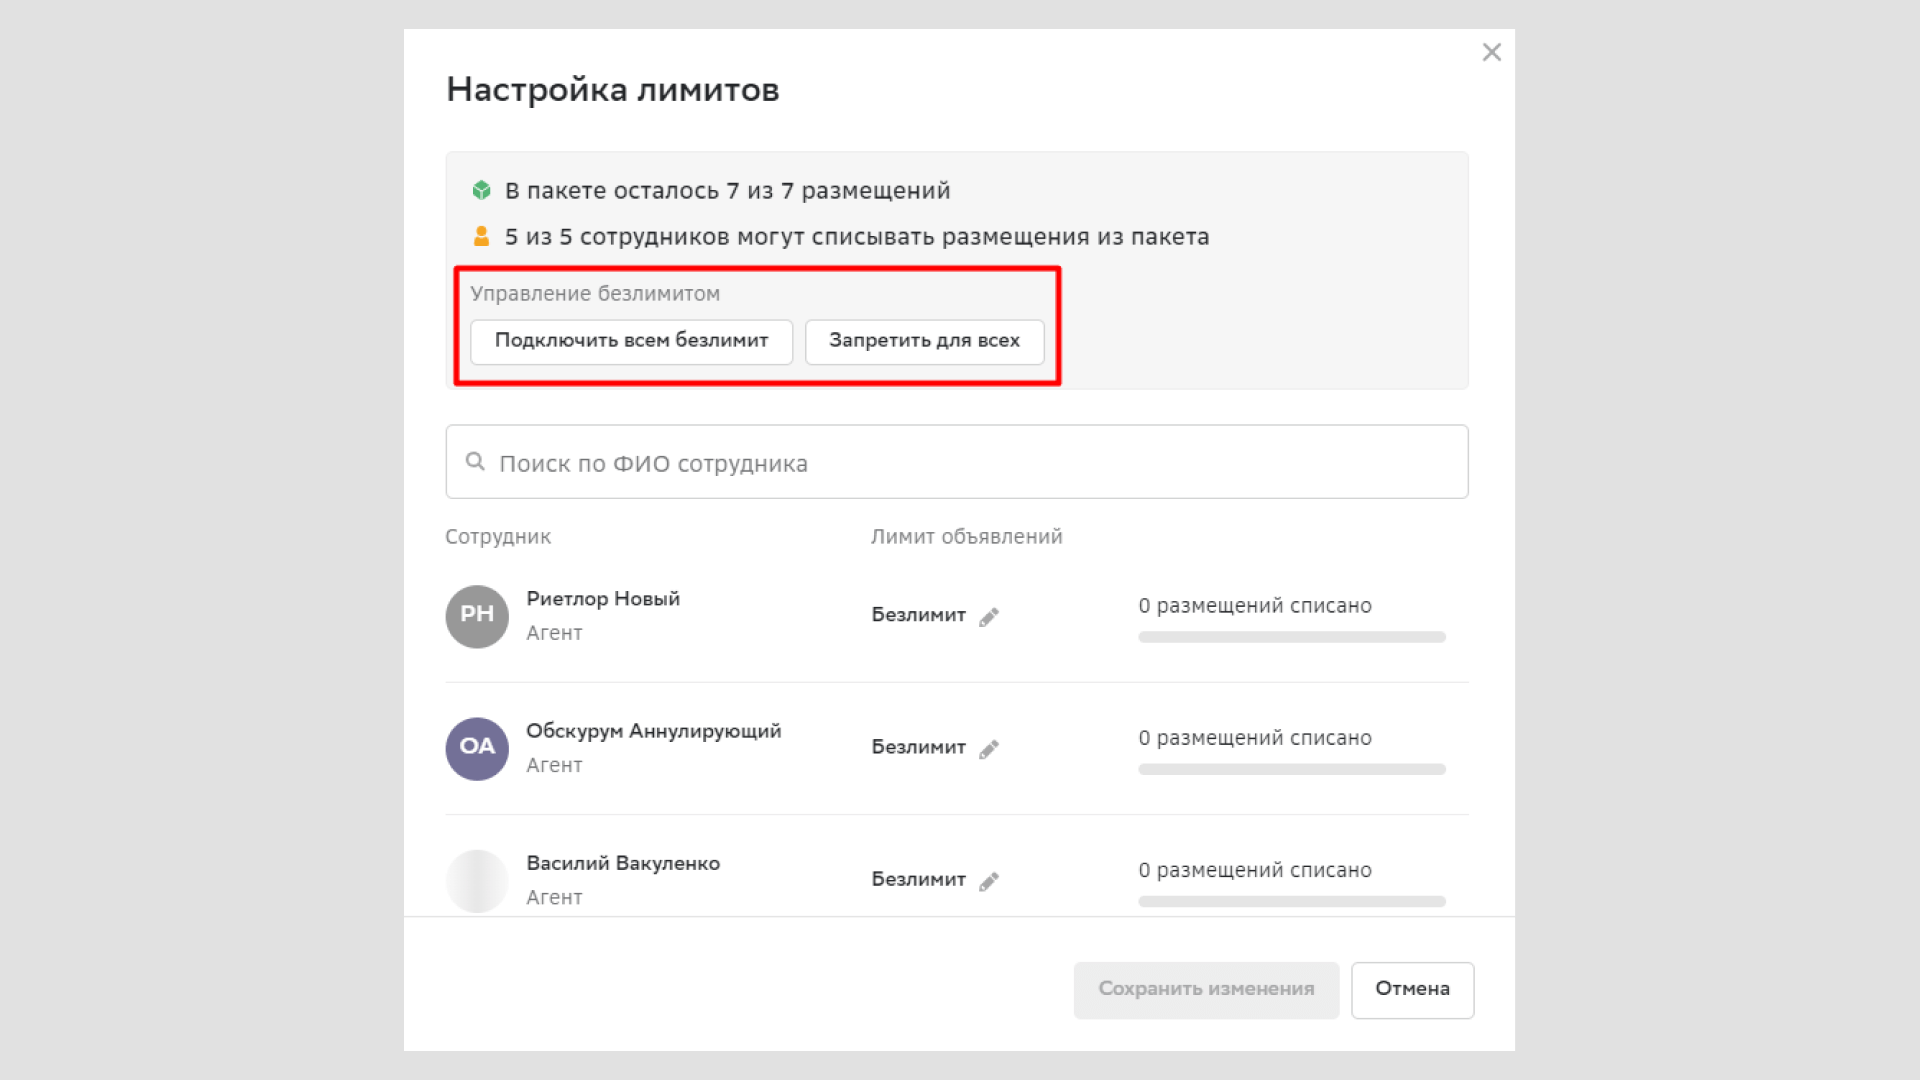Click Безлимит value for Обскурум Аннулирующий
Screen dimensions: 1920x1080
coord(918,746)
